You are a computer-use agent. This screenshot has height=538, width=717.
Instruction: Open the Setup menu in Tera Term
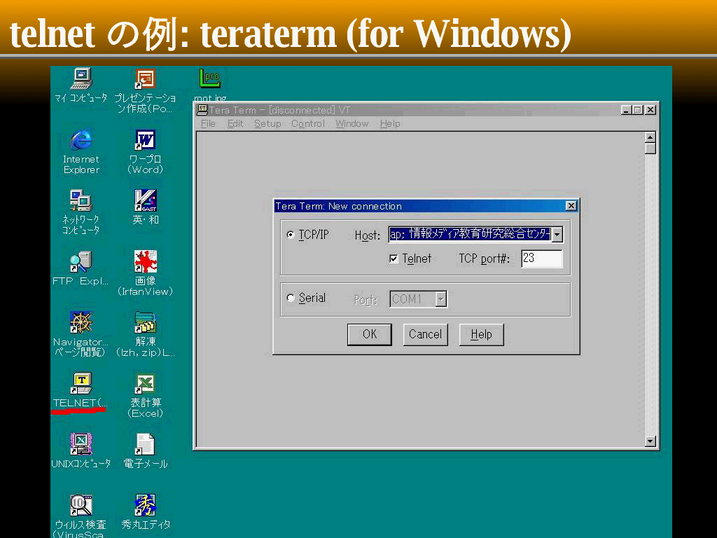[268, 124]
